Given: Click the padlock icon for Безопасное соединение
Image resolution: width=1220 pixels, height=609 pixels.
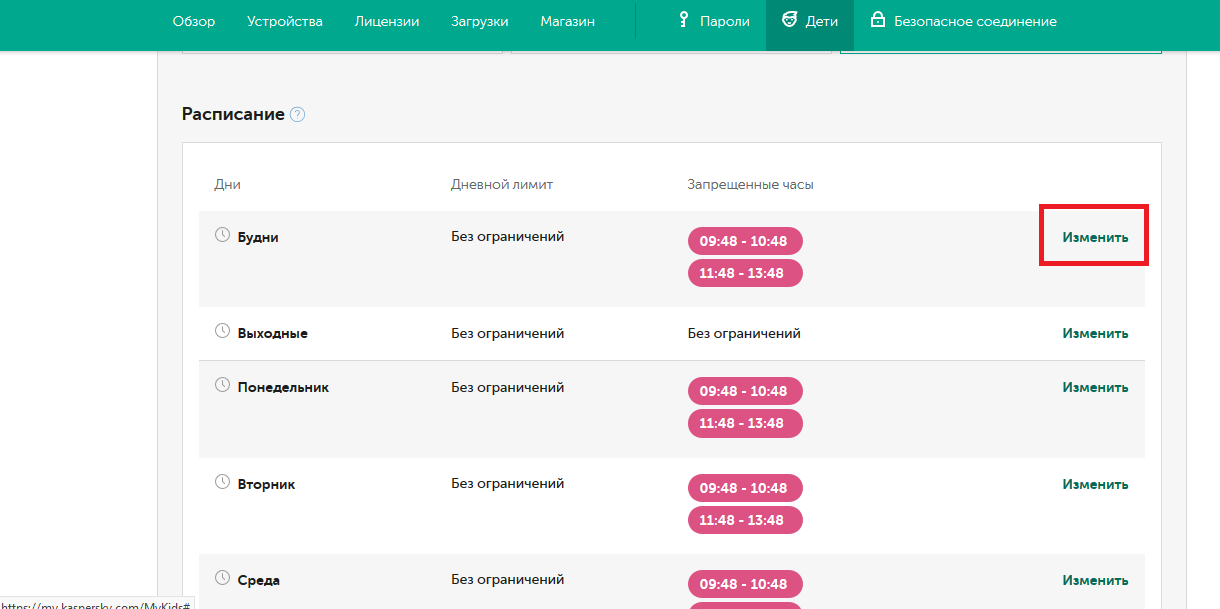Looking at the screenshot, I should coord(878,20).
